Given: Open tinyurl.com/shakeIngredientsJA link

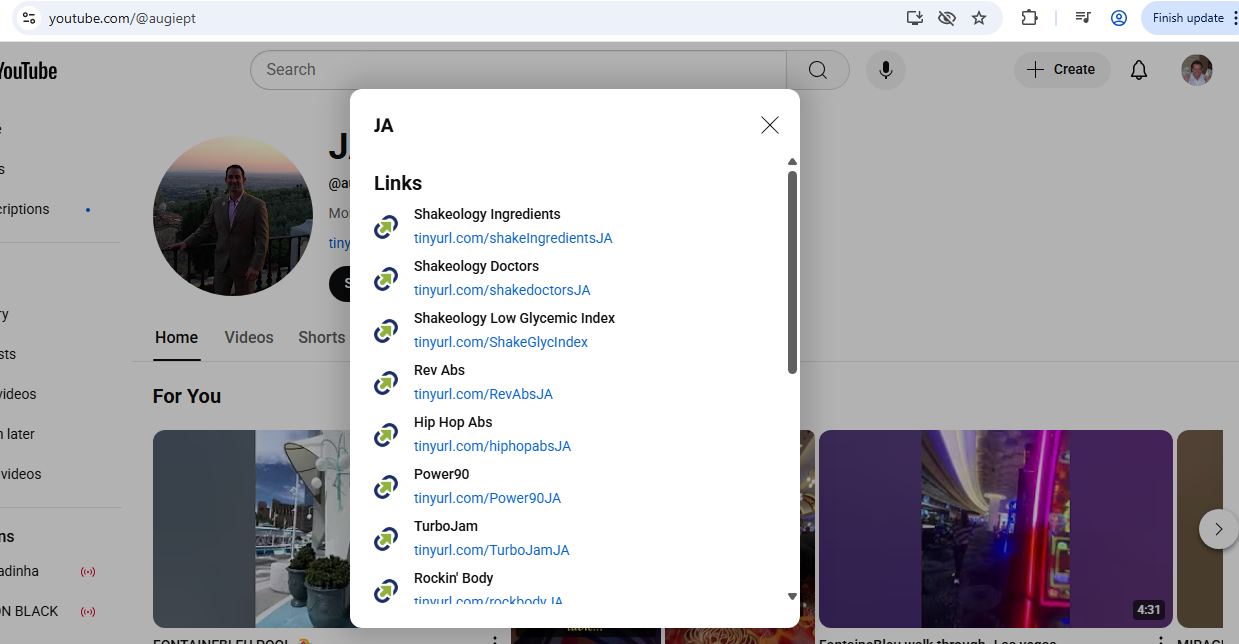Looking at the screenshot, I should (513, 238).
